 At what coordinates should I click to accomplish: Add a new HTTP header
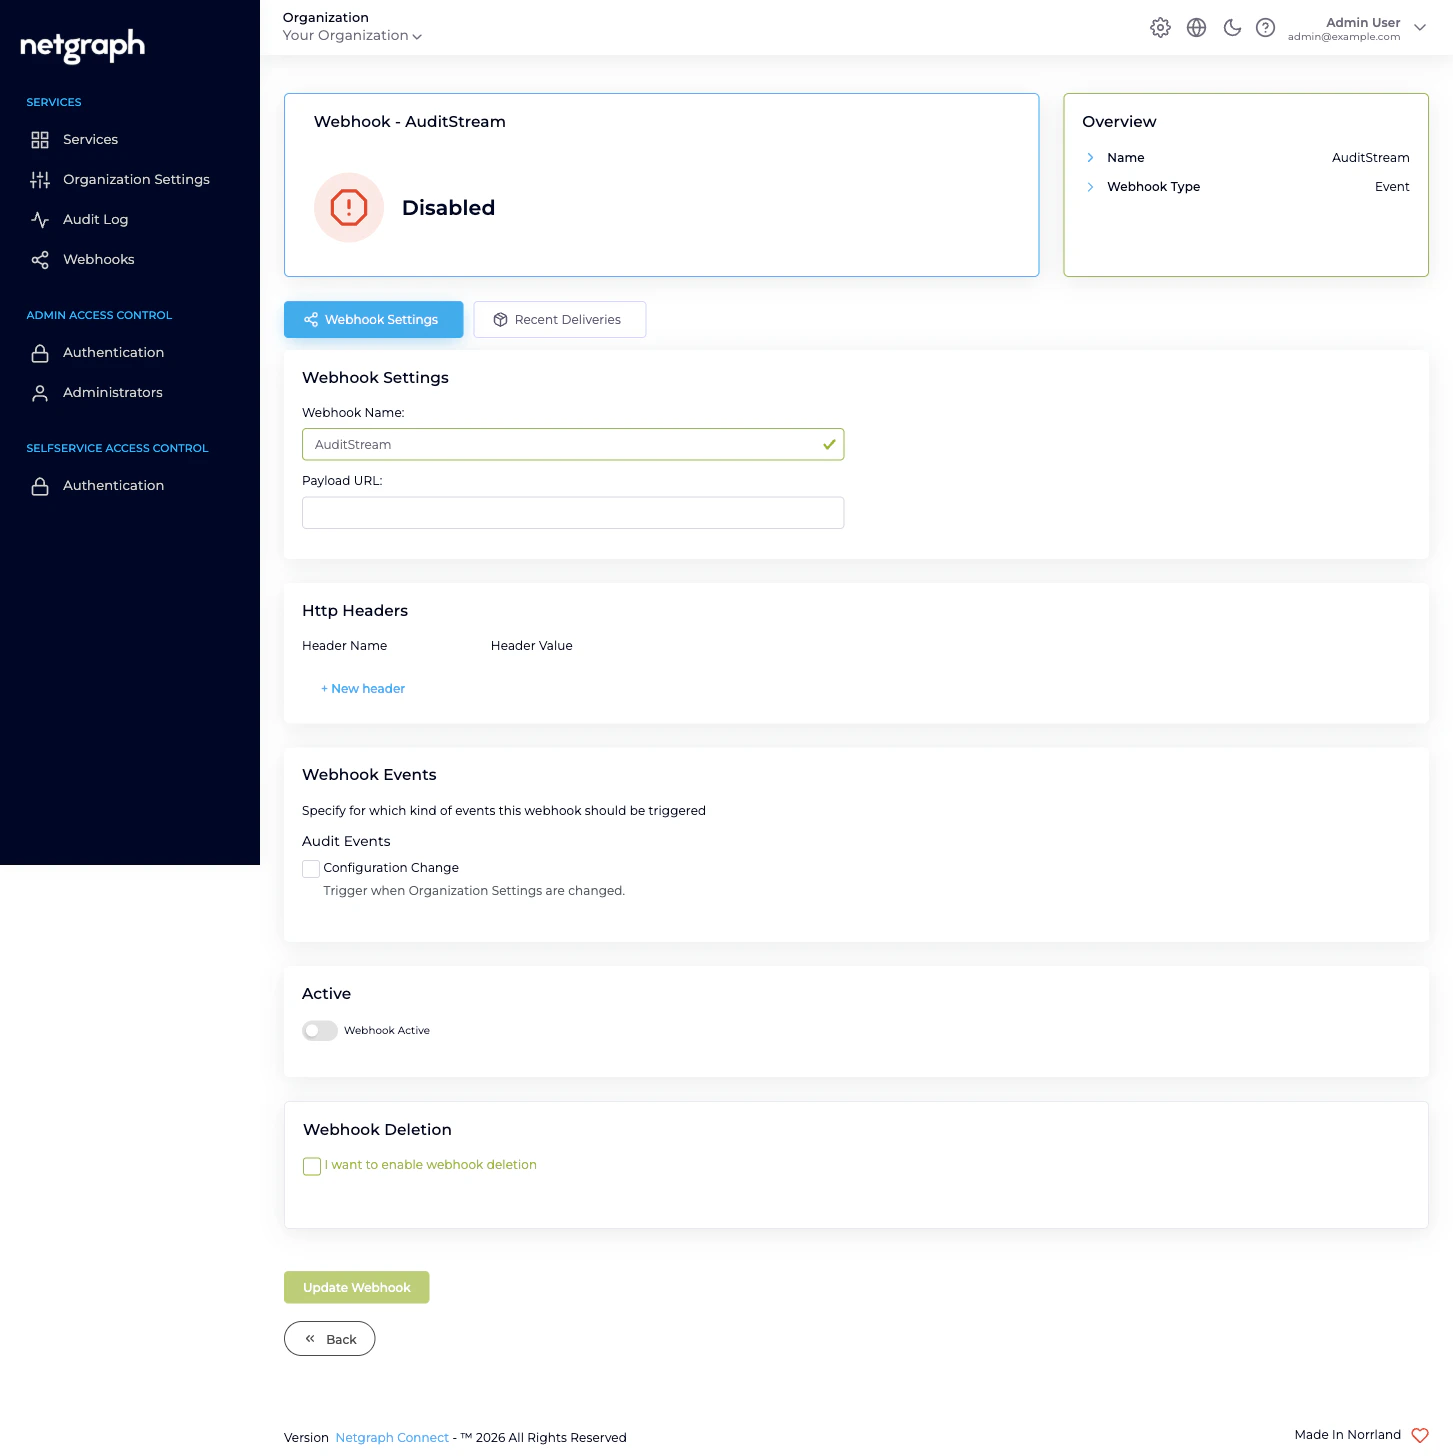click(362, 688)
